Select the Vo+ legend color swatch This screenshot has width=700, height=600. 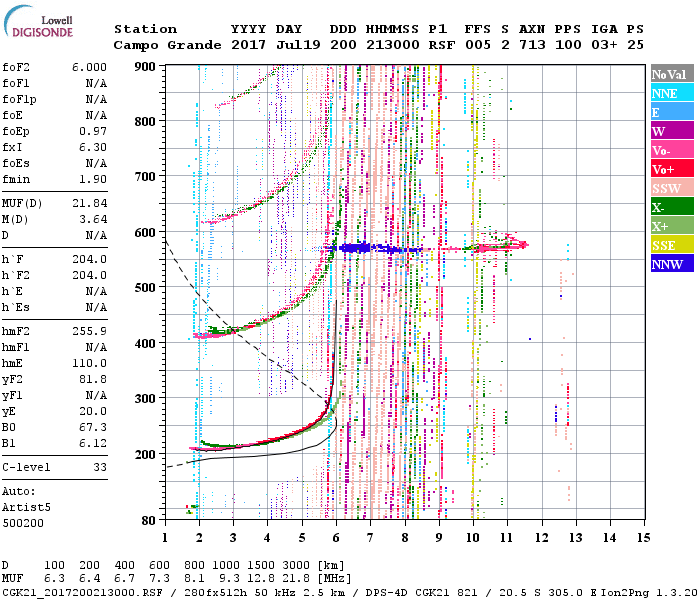(672, 169)
